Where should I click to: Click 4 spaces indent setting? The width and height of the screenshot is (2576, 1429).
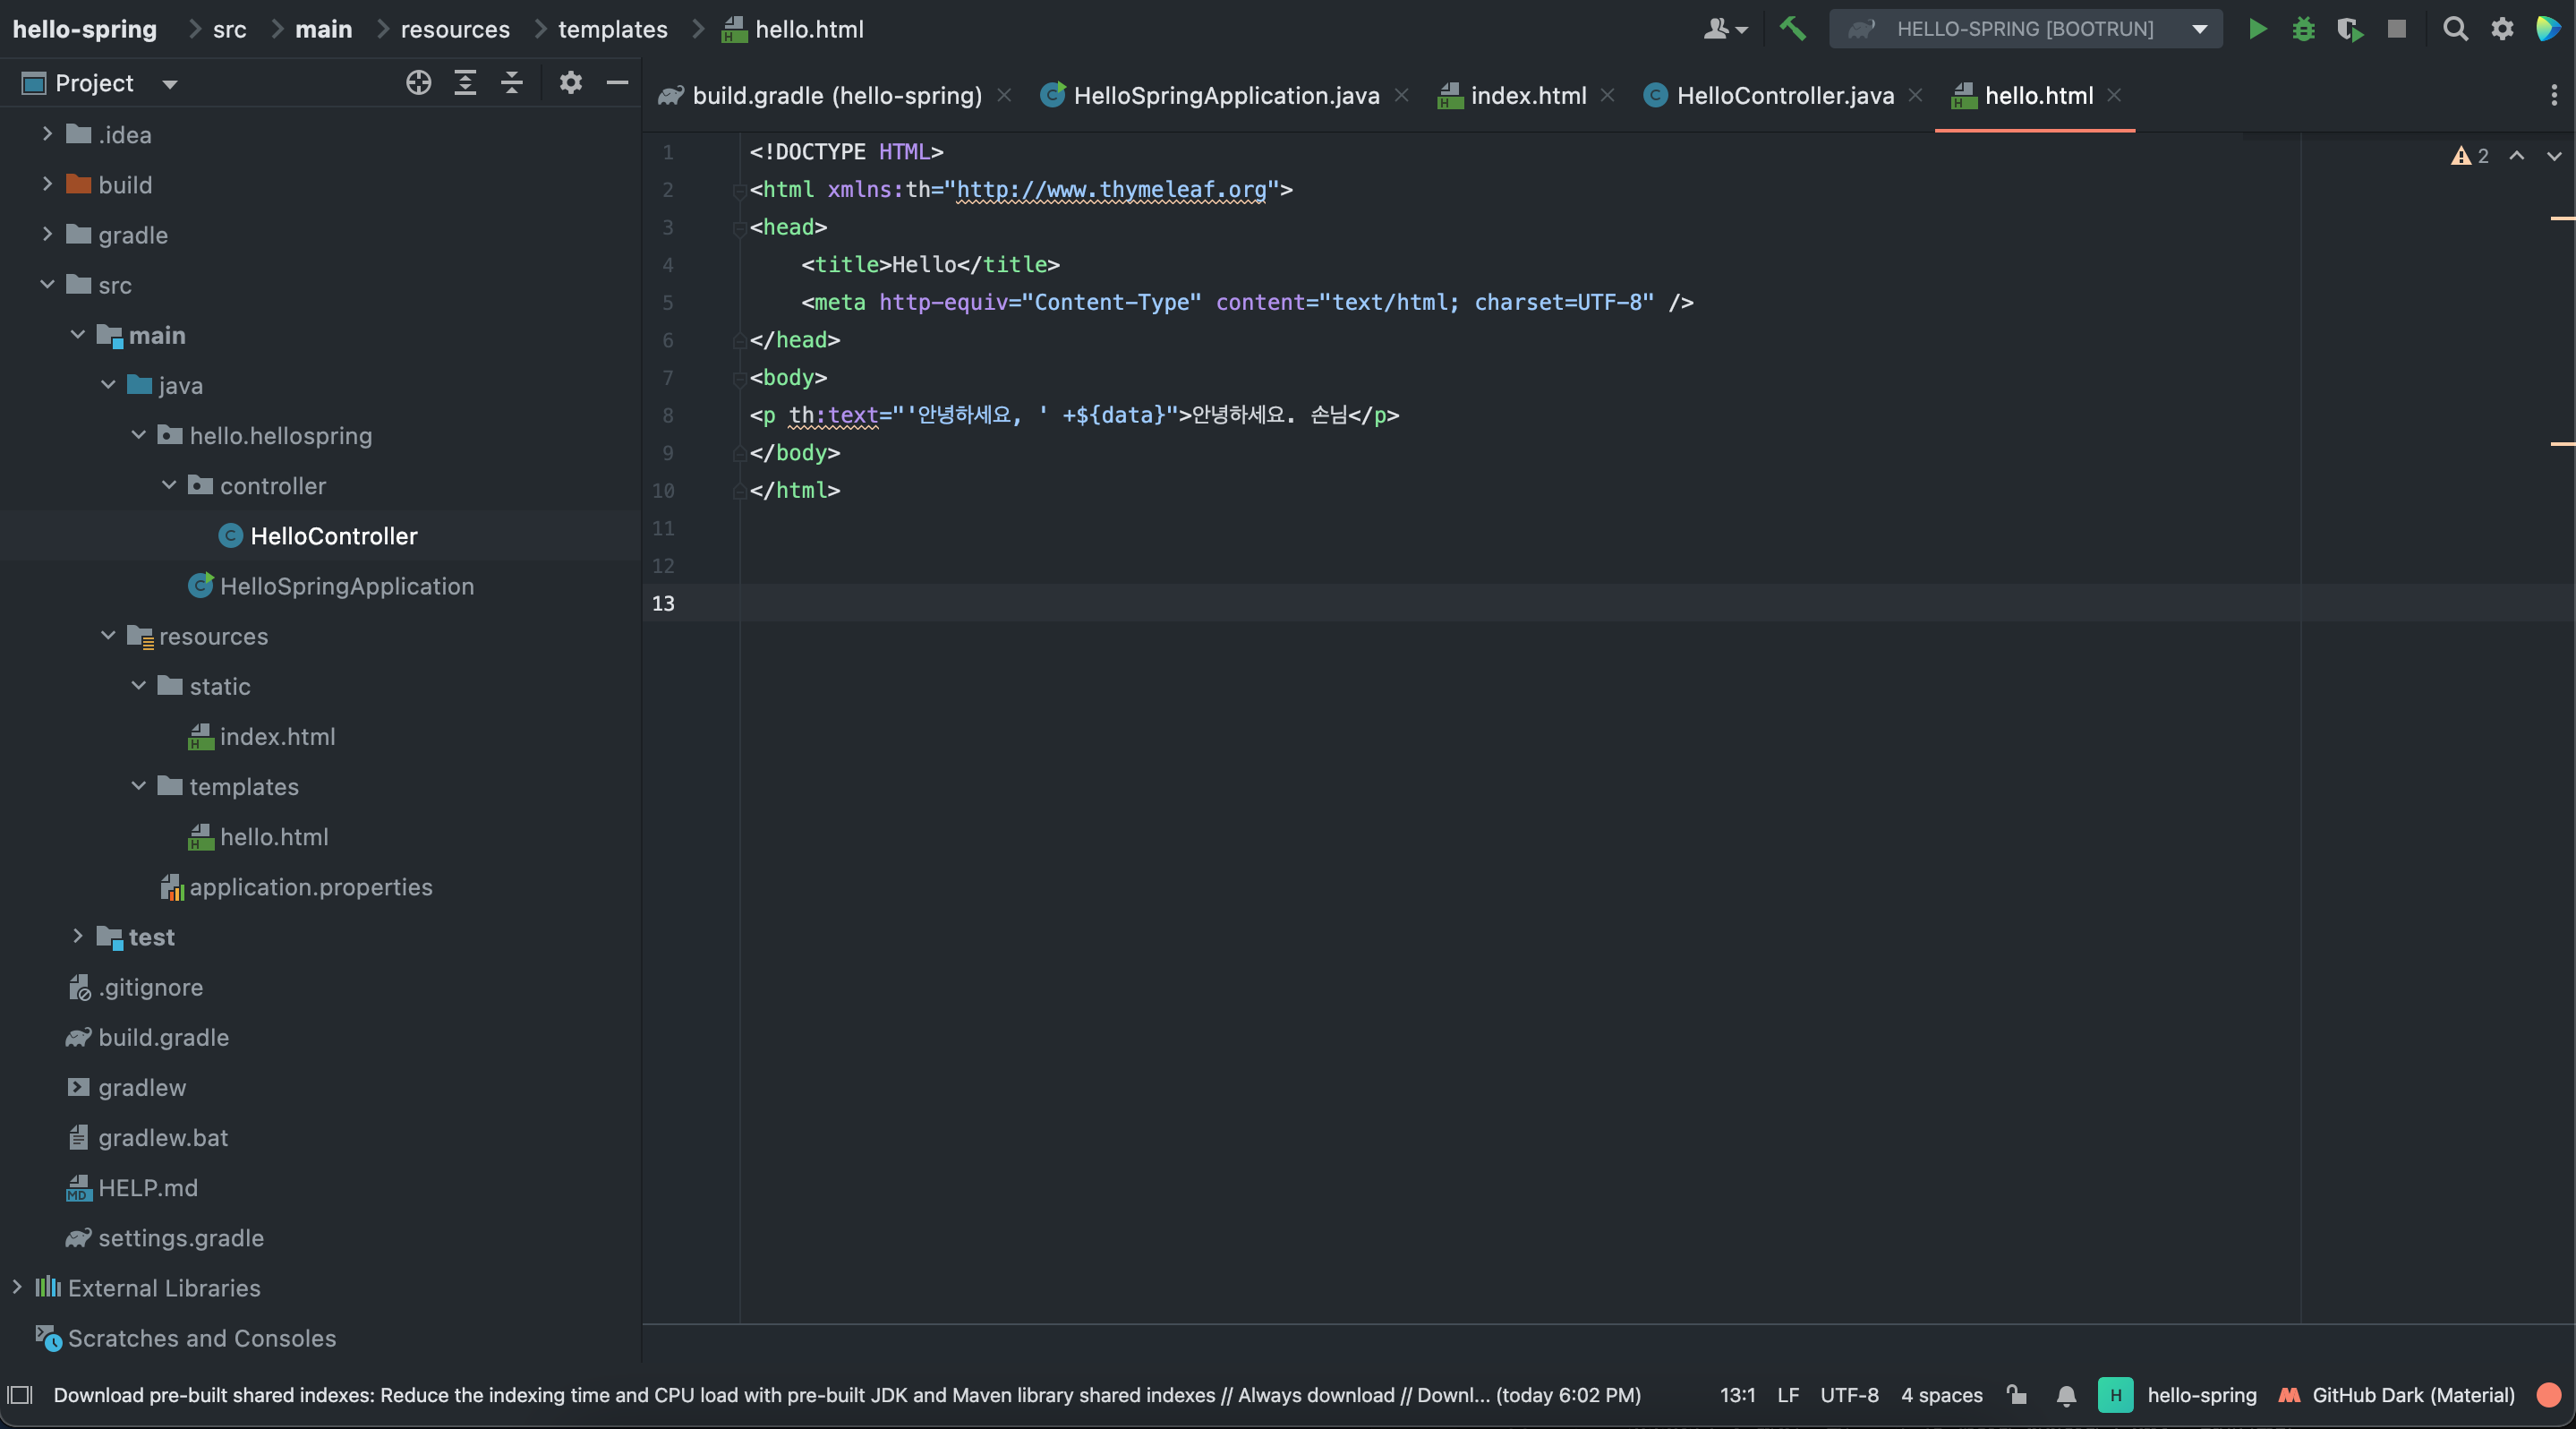tap(1941, 1395)
